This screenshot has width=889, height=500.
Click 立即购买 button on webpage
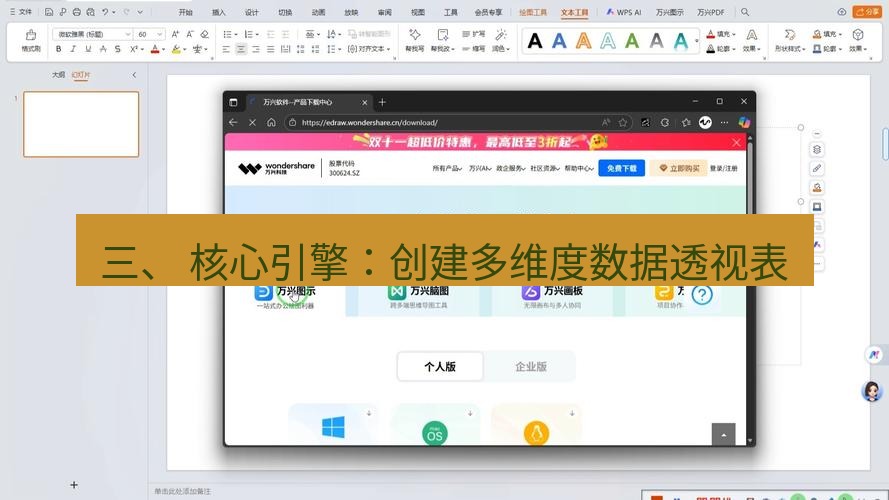click(679, 168)
